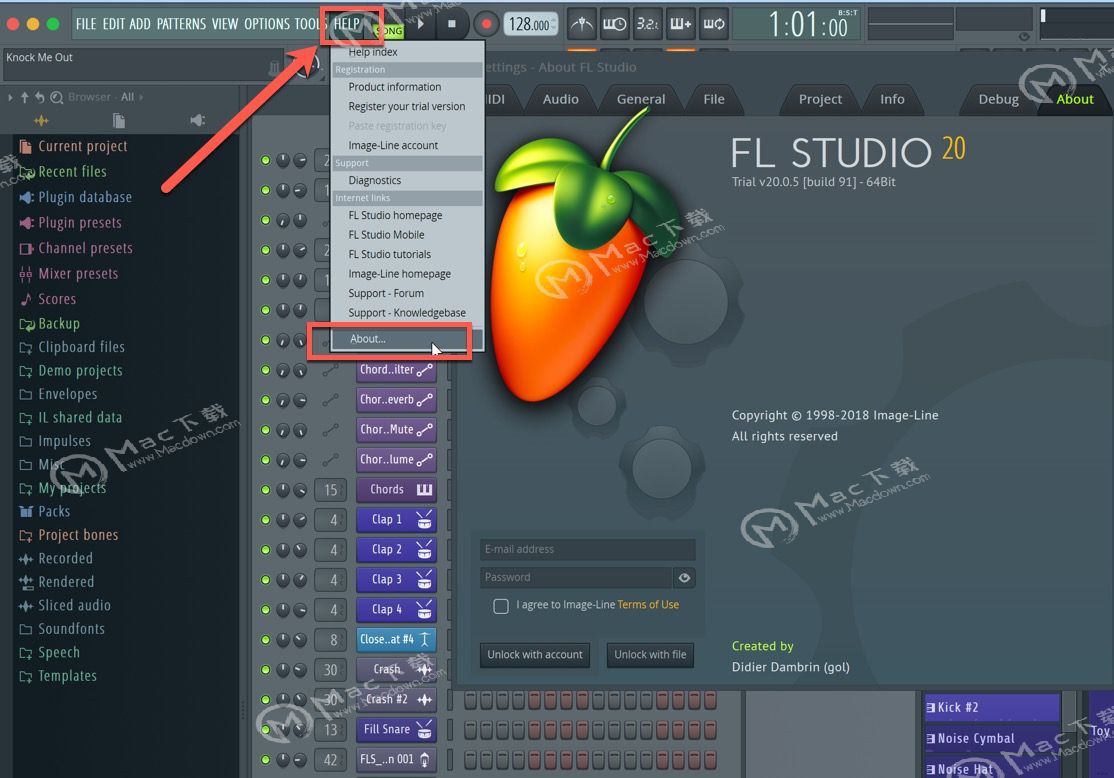Open Channel presets in the browser
1114x778 pixels.
pyautogui.click(x=76, y=249)
